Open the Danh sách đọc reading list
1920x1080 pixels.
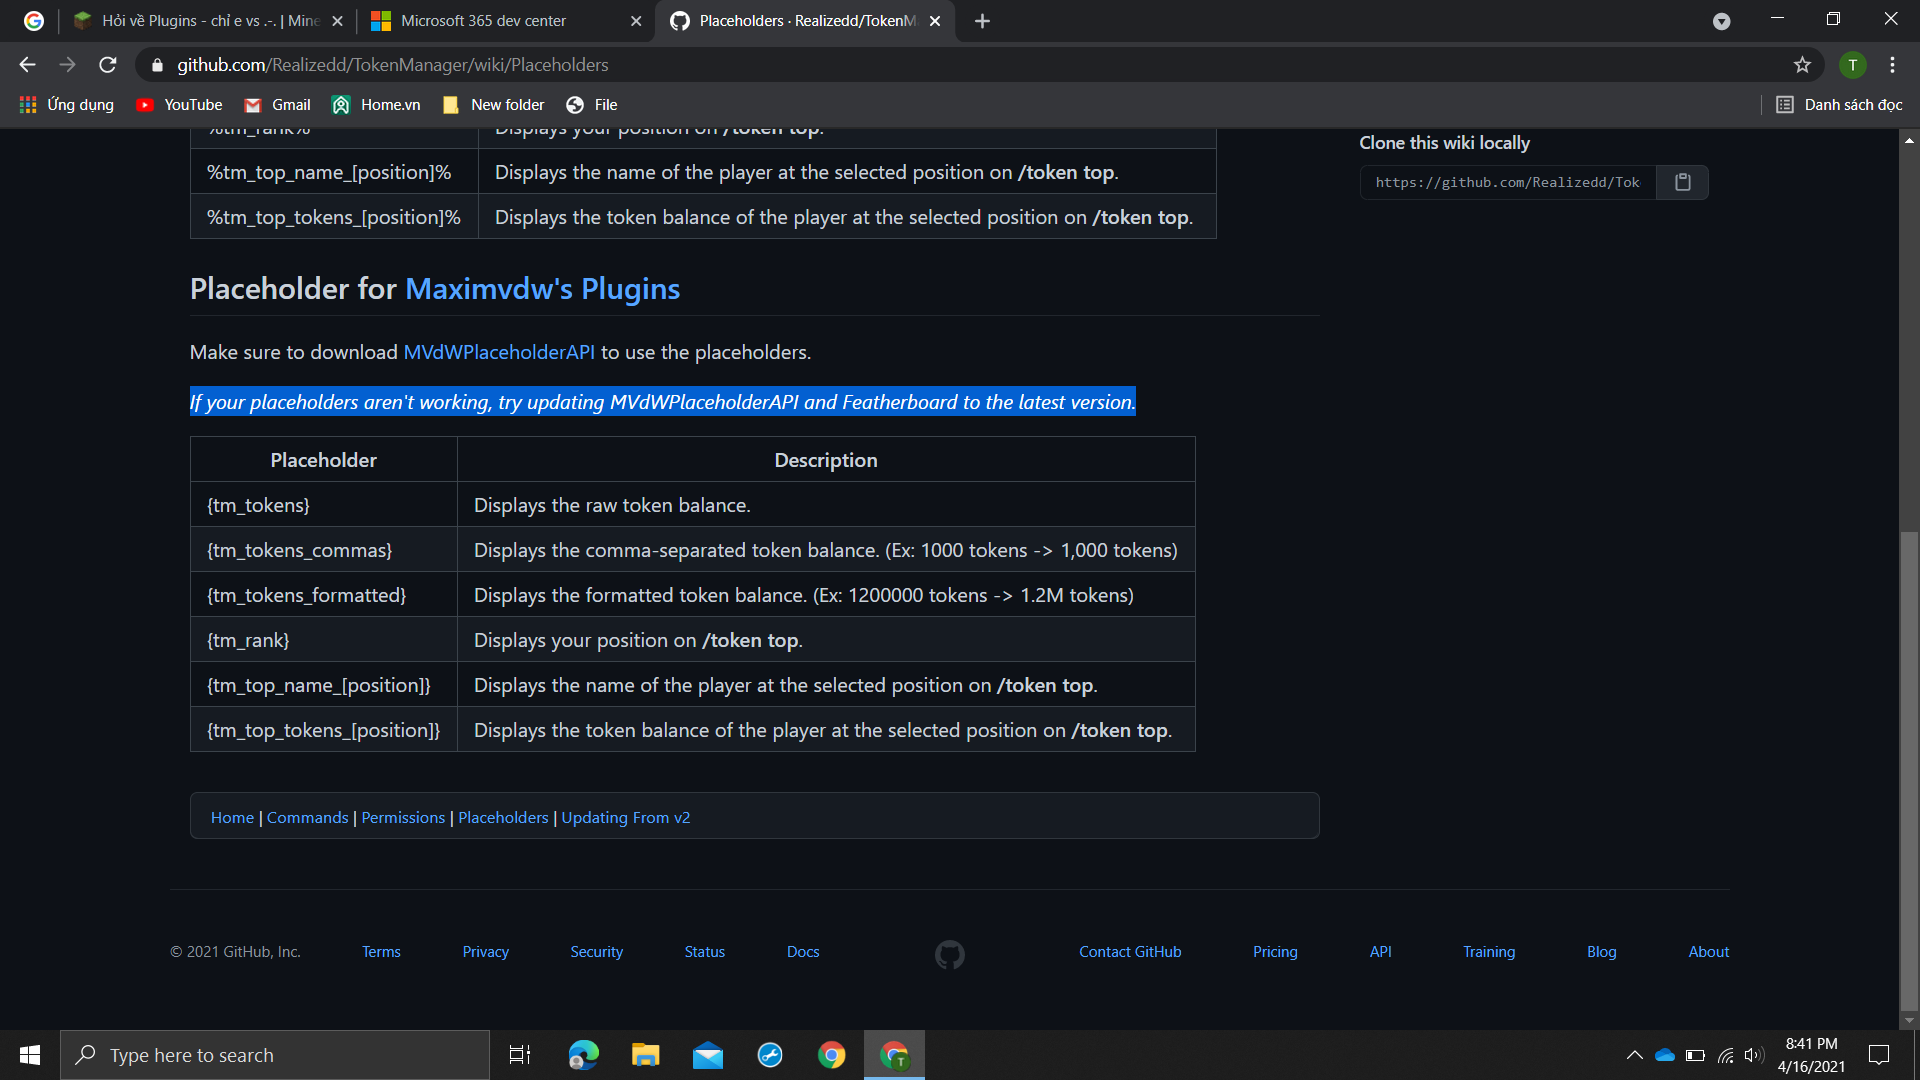coord(1839,105)
